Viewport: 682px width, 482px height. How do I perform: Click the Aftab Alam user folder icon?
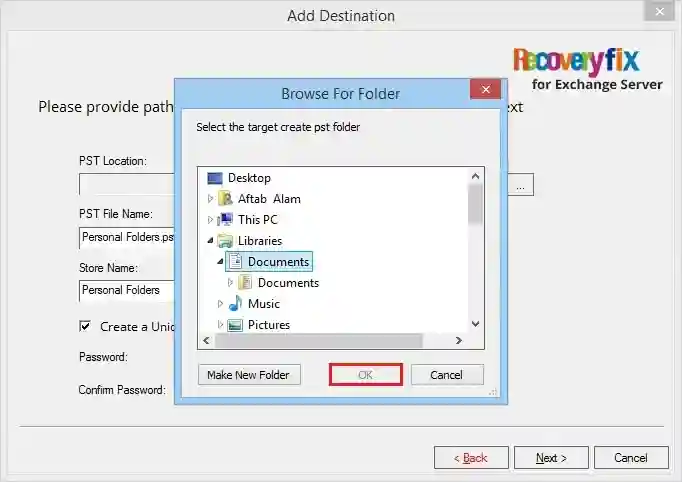click(x=225, y=199)
